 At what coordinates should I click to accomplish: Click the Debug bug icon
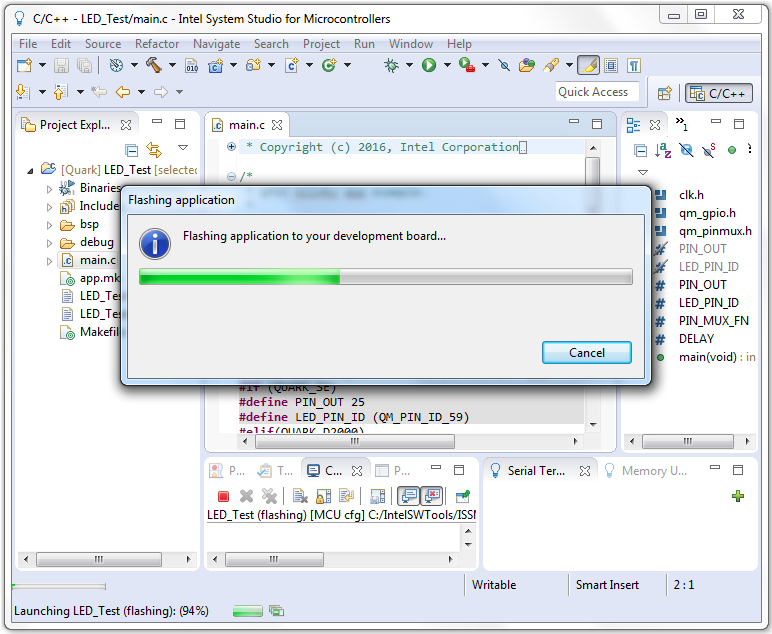(x=391, y=65)
